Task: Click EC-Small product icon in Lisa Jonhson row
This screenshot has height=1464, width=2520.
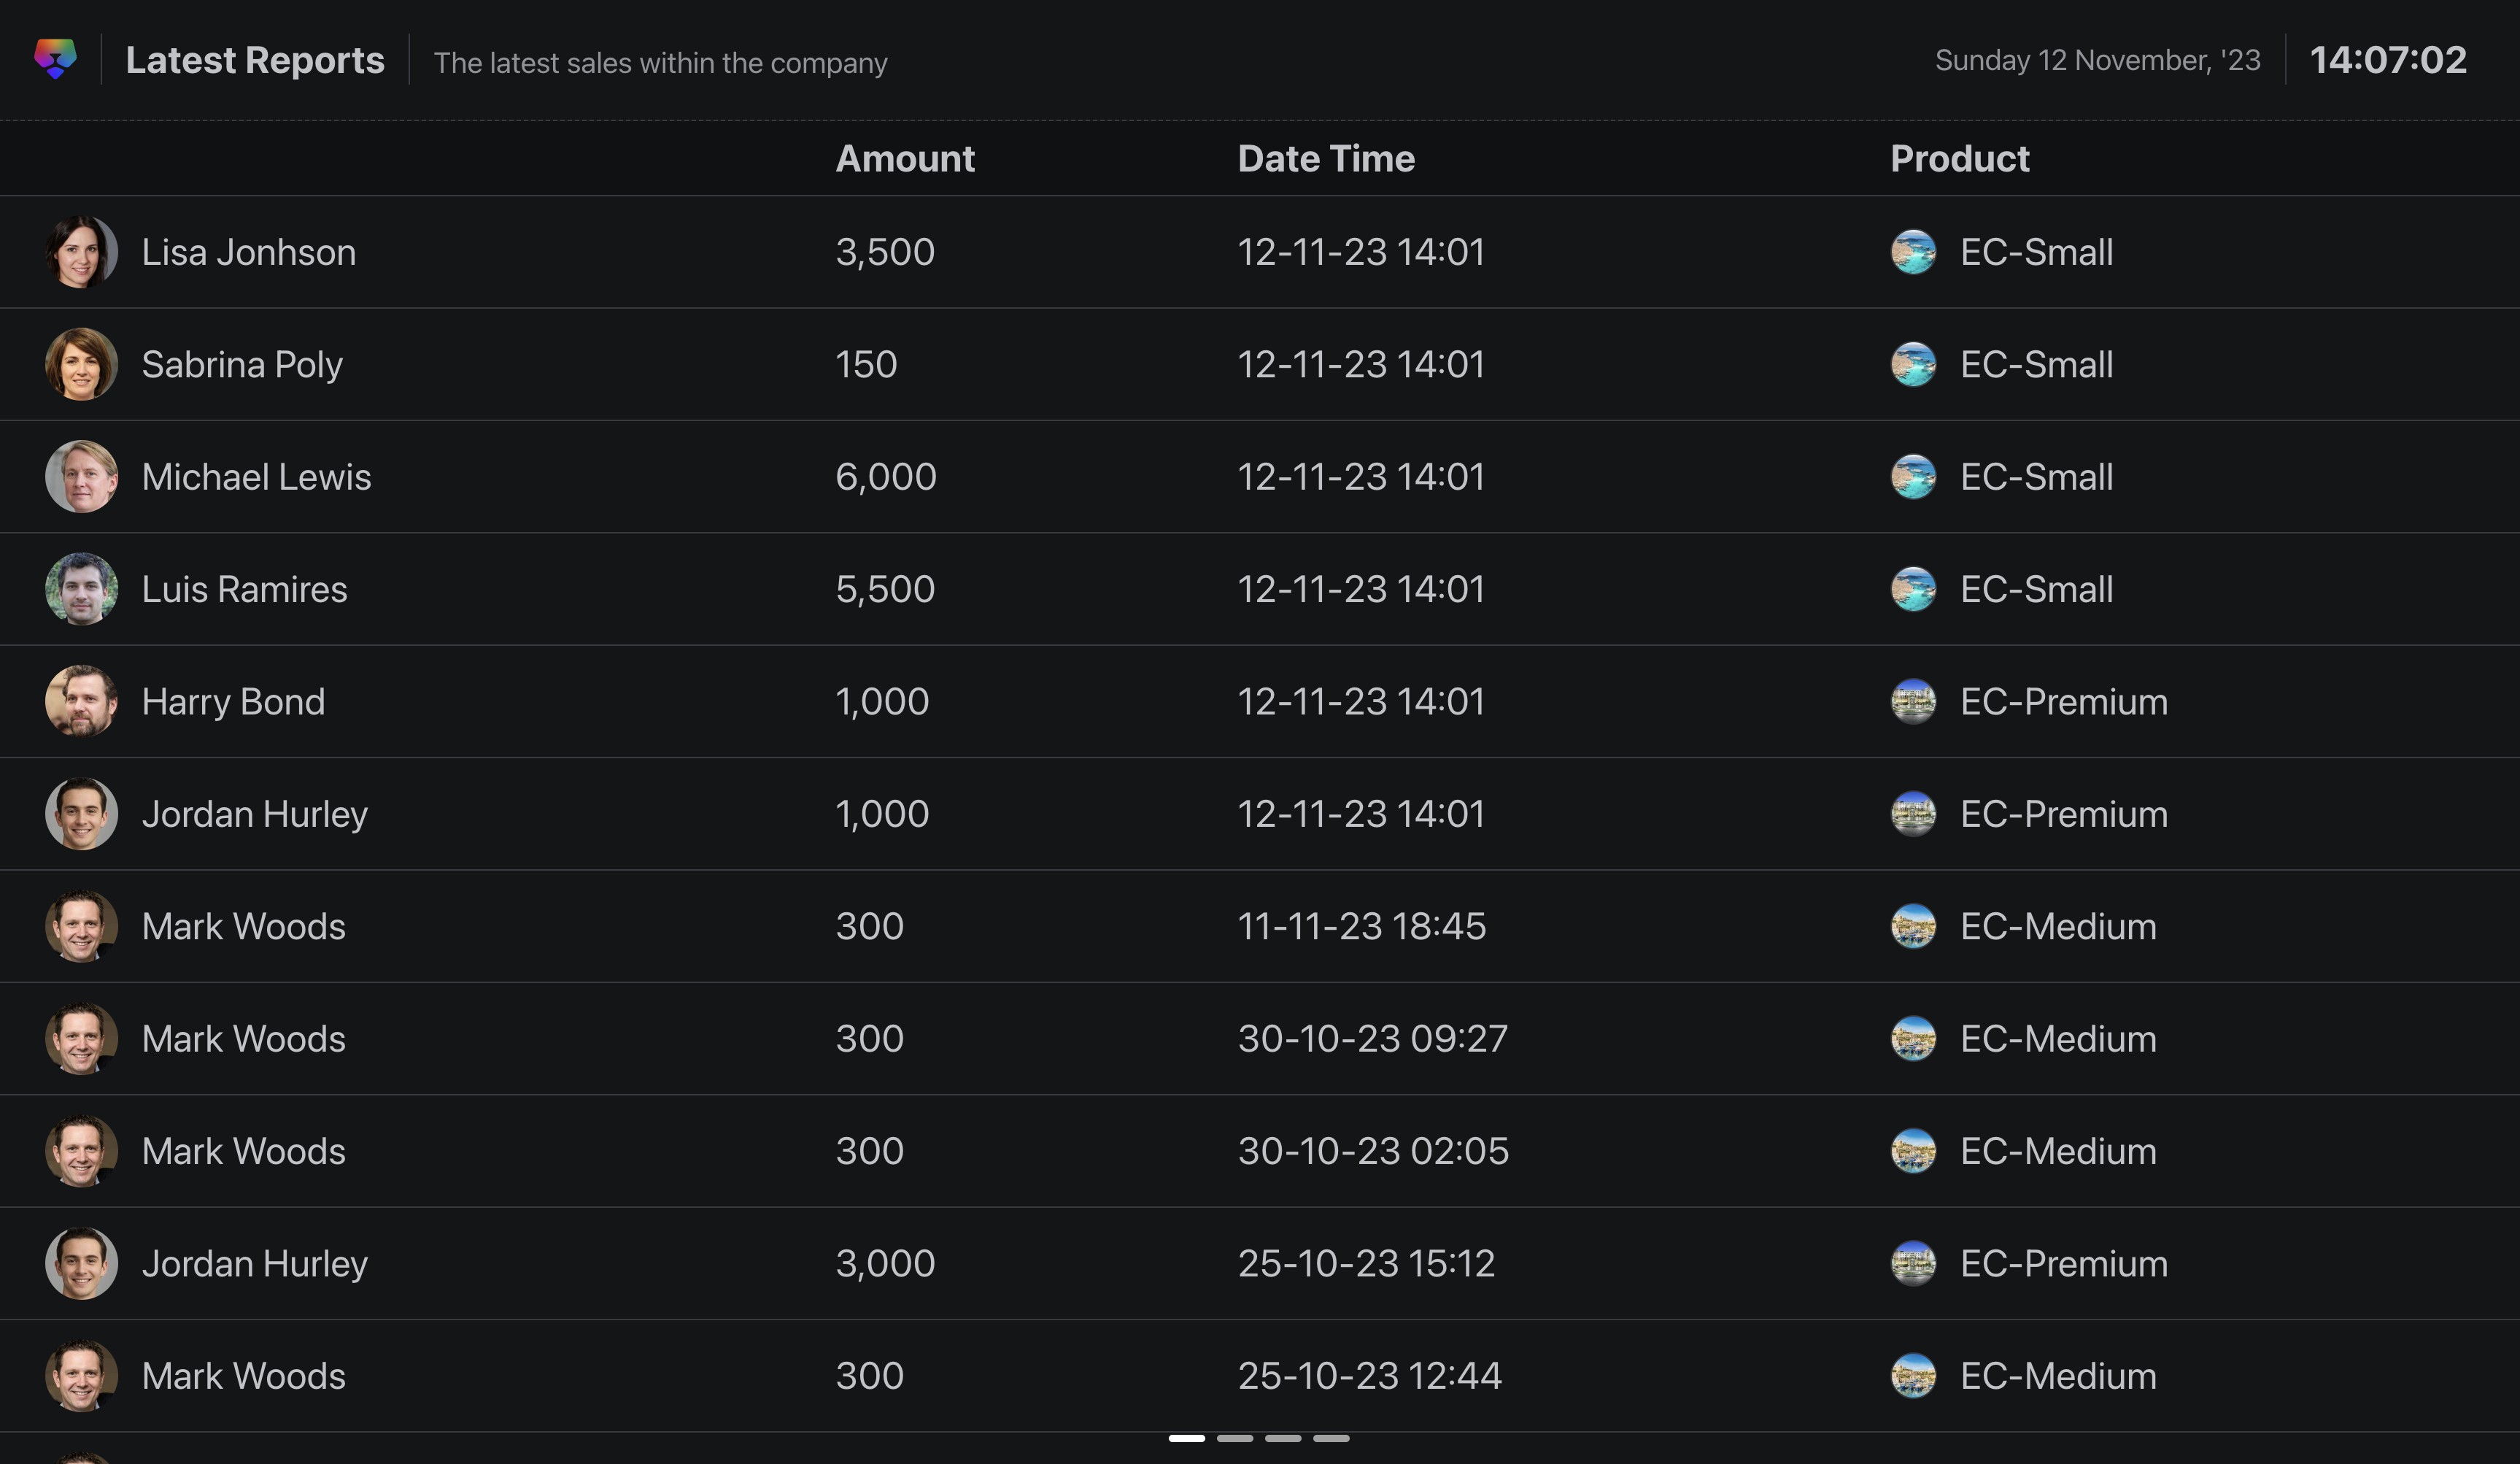Action: point(1913,252)
